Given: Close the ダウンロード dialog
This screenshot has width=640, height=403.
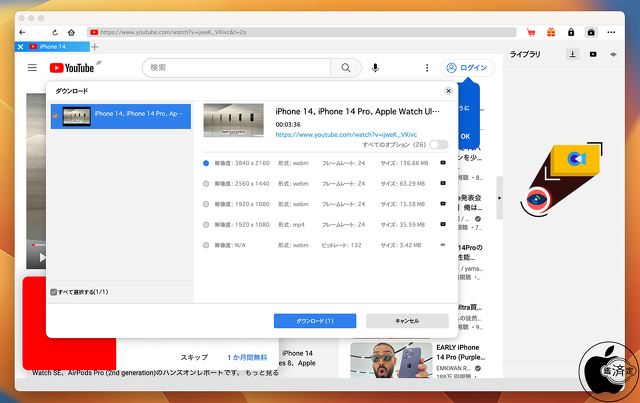Looking at the screenshot, I should 448,91.
